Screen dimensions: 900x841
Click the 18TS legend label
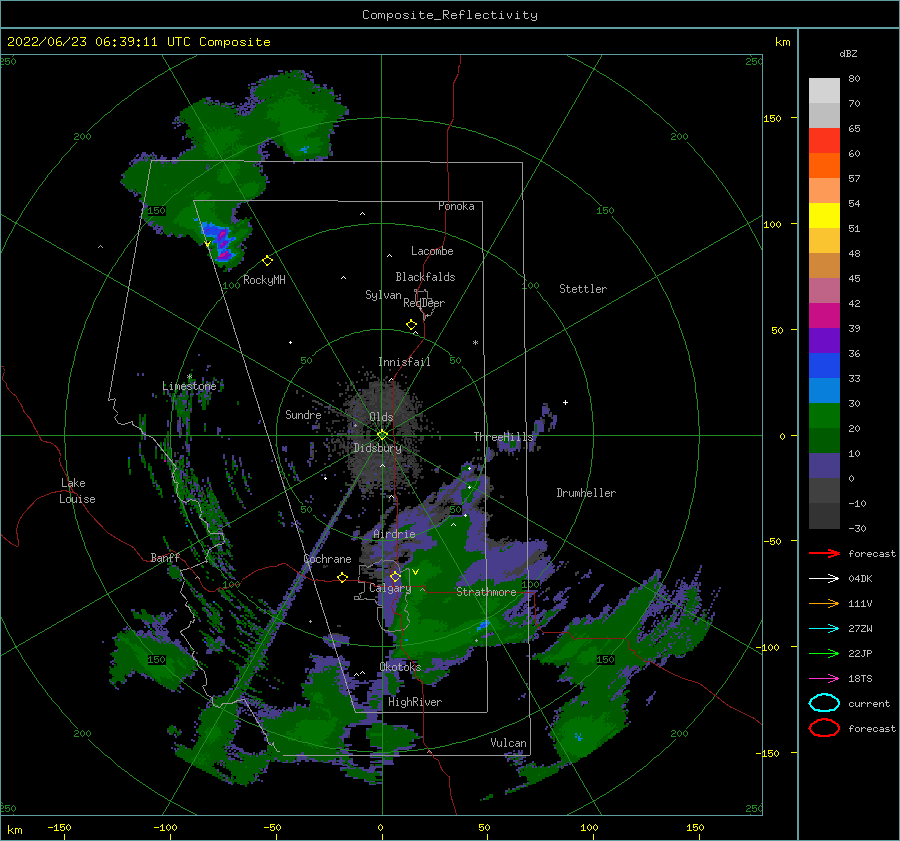click(860, 679)
